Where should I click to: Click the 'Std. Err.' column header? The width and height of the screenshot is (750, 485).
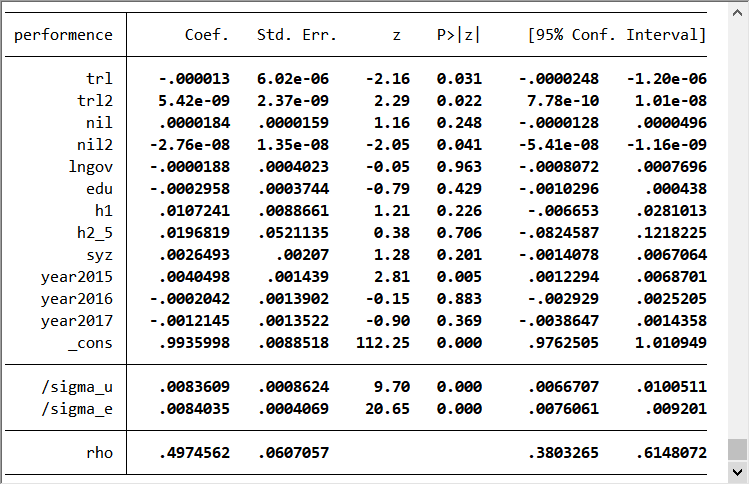297,35
